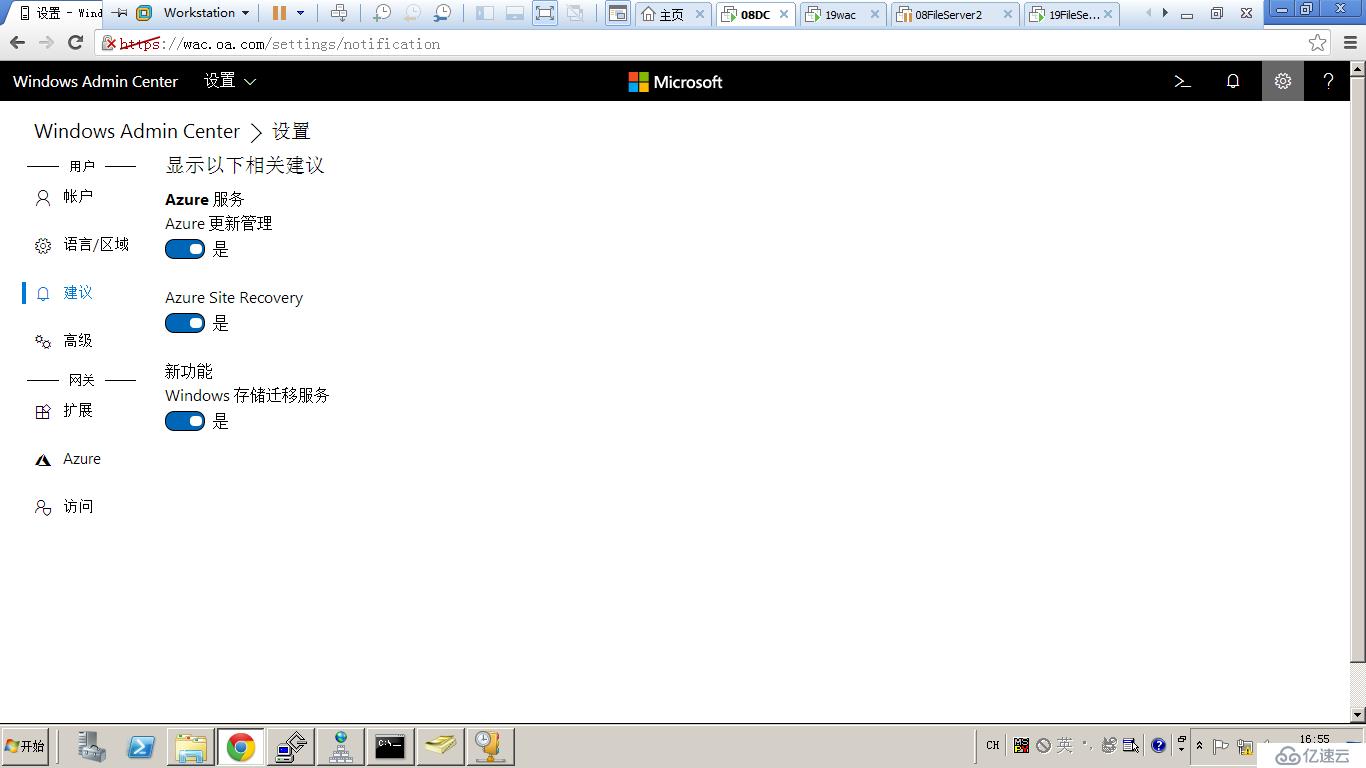Click Windows Admin Center header title
This screenshot has height=768, width=1366.
point(95,81)
